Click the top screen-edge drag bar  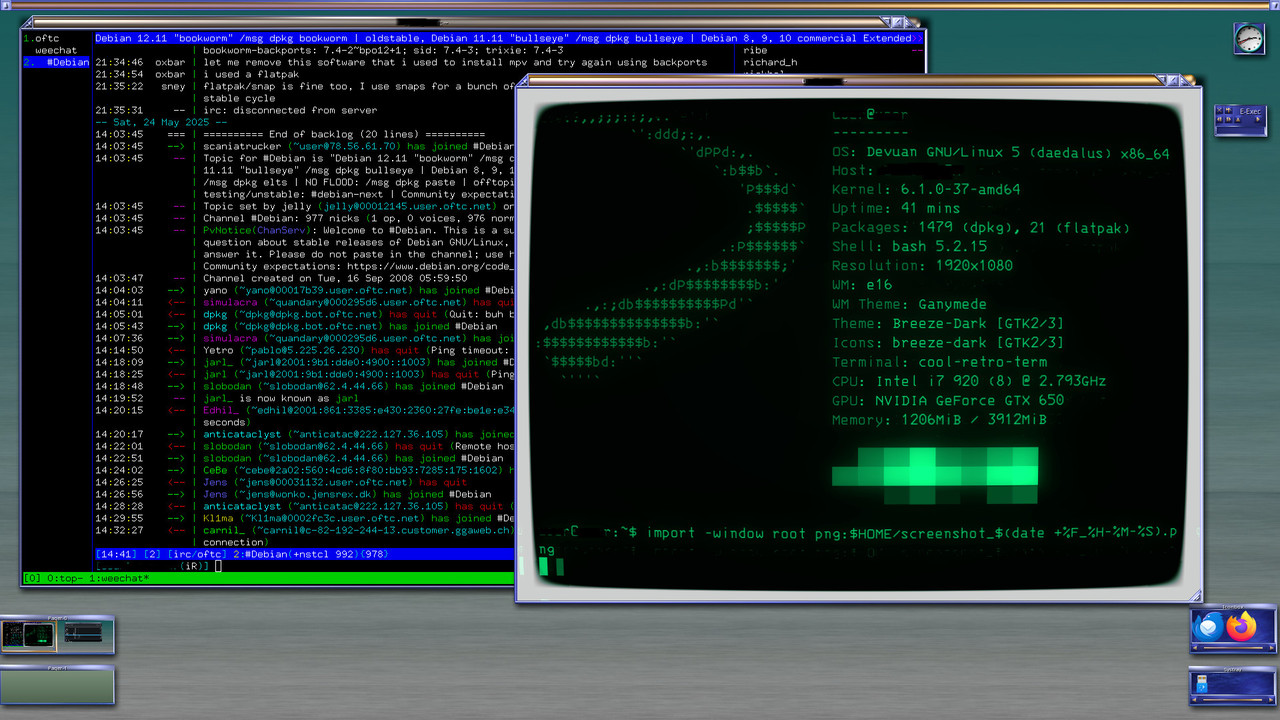pyautogui.click(x=640, y=5)
